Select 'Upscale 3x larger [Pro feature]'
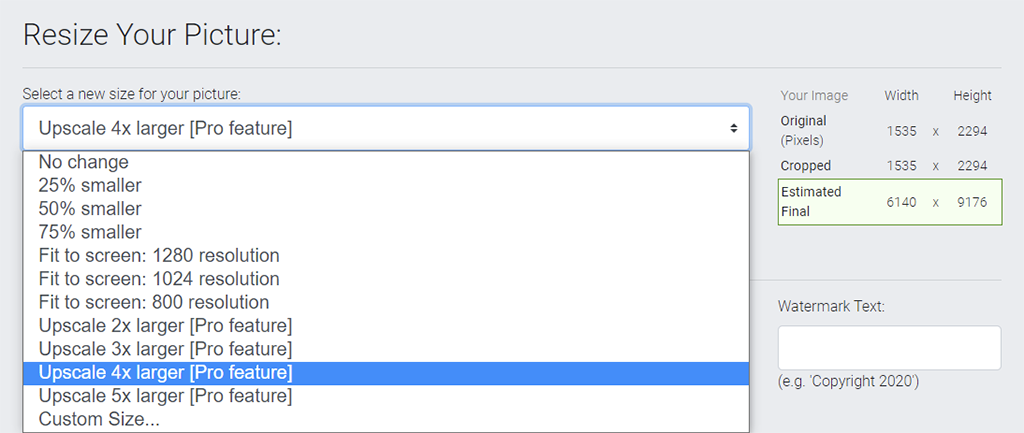 (x=385, y=349)
